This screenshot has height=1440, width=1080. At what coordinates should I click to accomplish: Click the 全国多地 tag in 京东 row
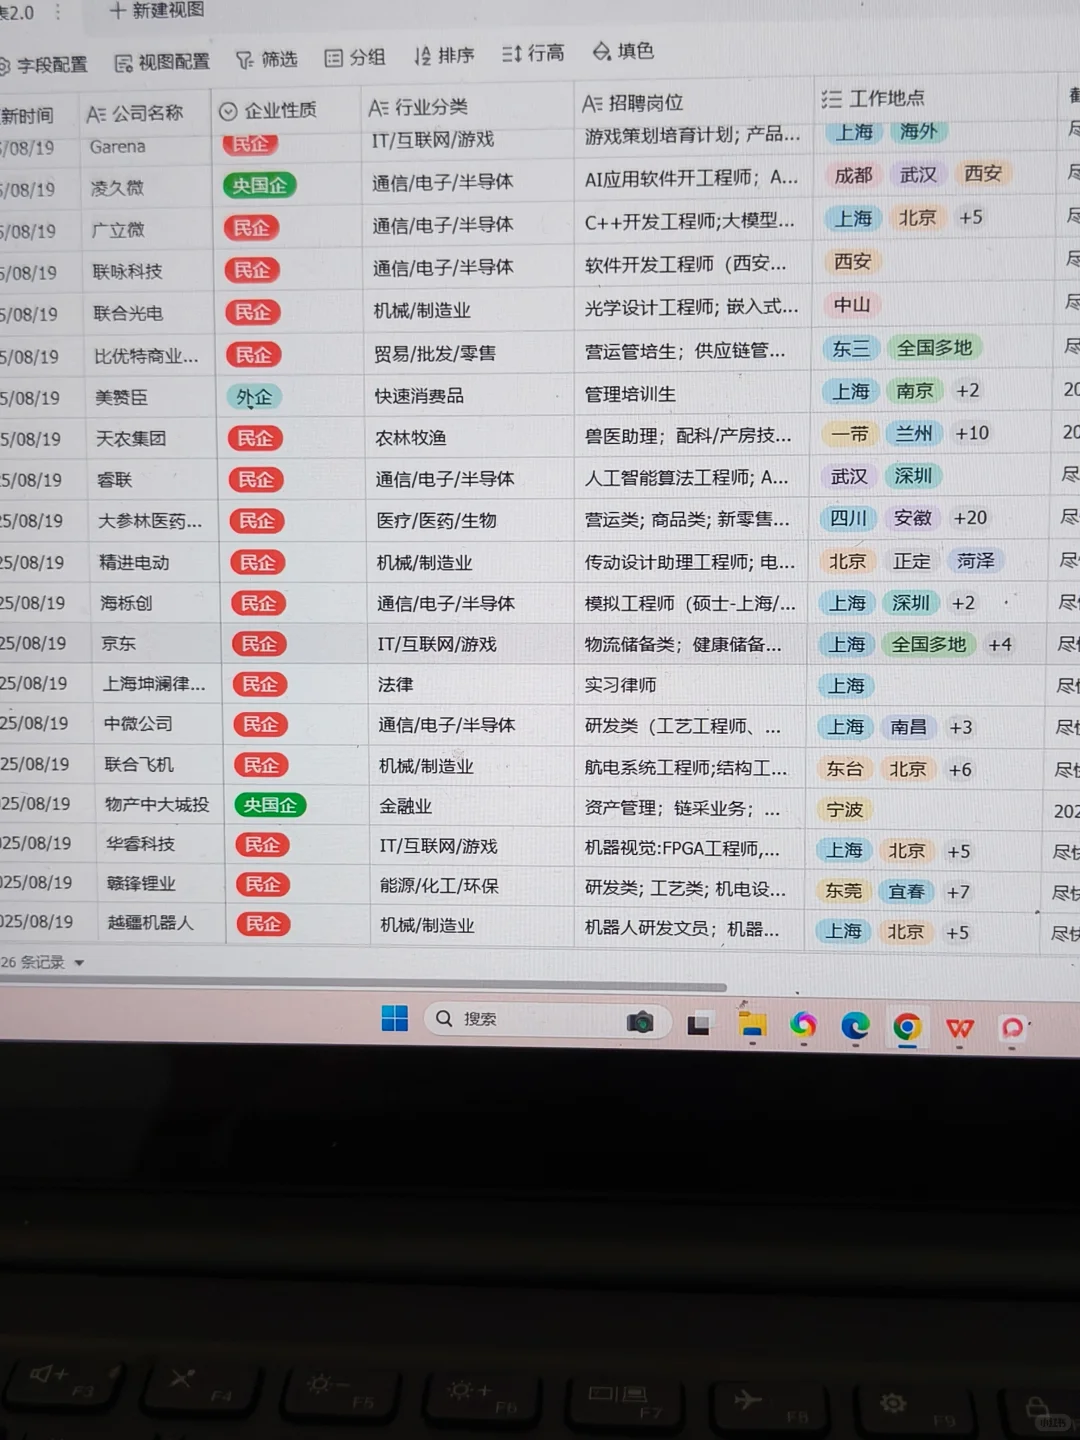coord(929,645)
